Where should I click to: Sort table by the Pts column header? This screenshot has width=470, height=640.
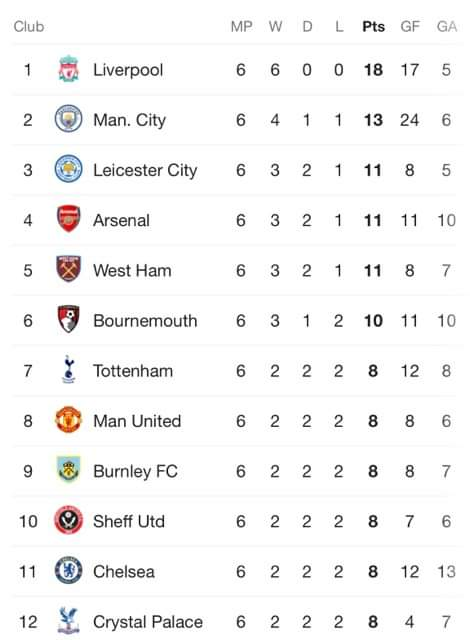pos(373,27)
